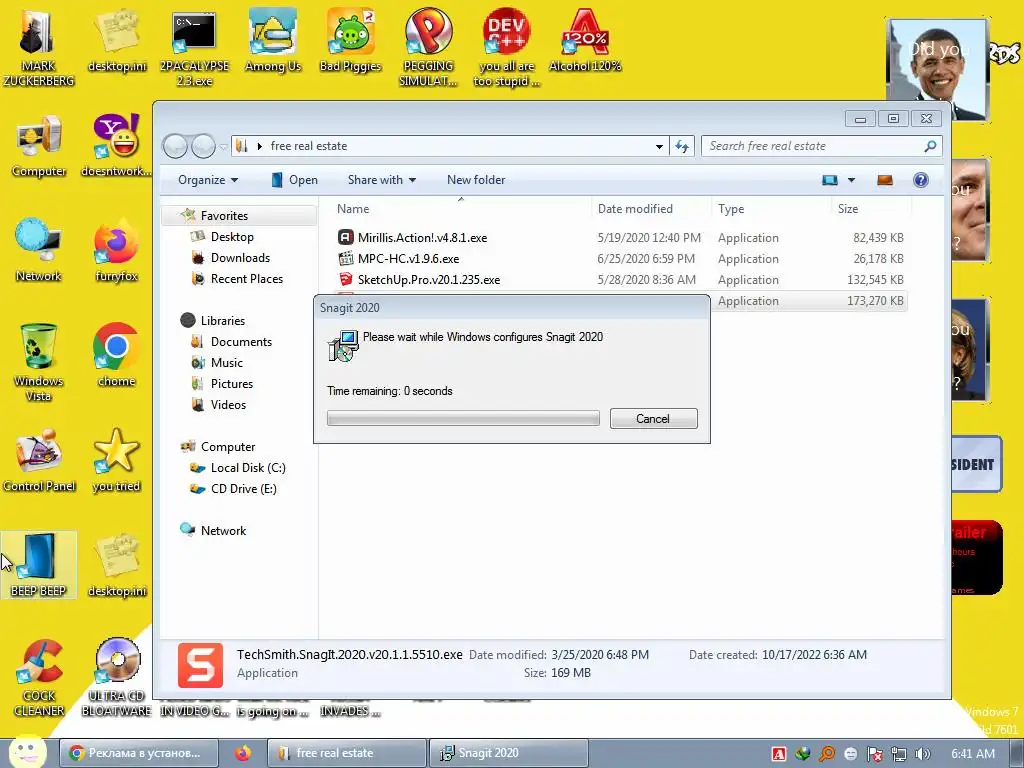Toggle the preview pane icon in Explorer
The height and width of the screenshot is (768, 1024).
point(885,180)
